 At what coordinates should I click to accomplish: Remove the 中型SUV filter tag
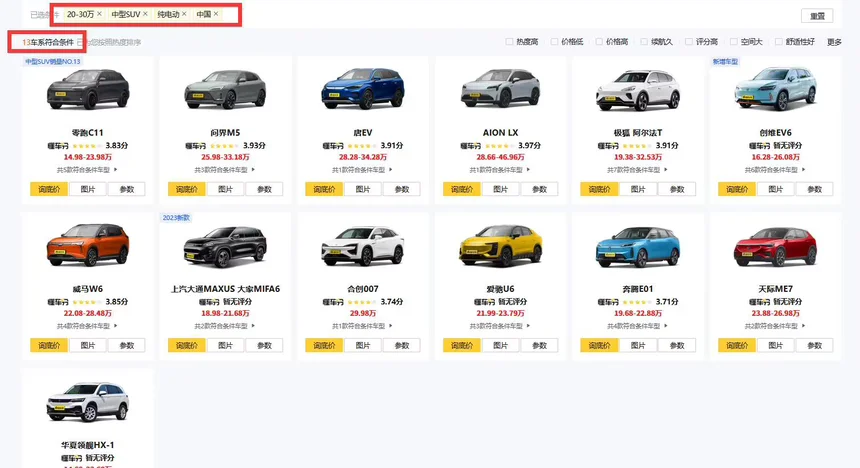[x=145, y=14]
